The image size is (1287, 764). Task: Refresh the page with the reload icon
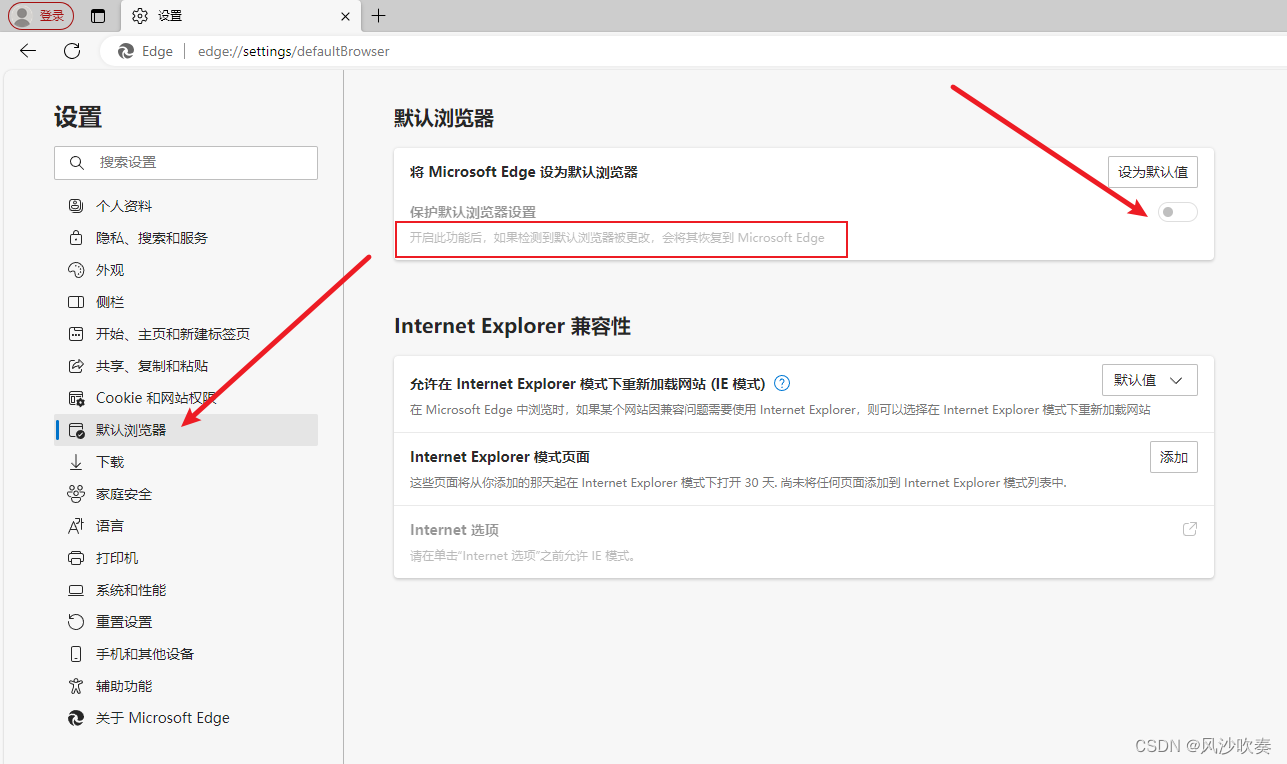72,51
